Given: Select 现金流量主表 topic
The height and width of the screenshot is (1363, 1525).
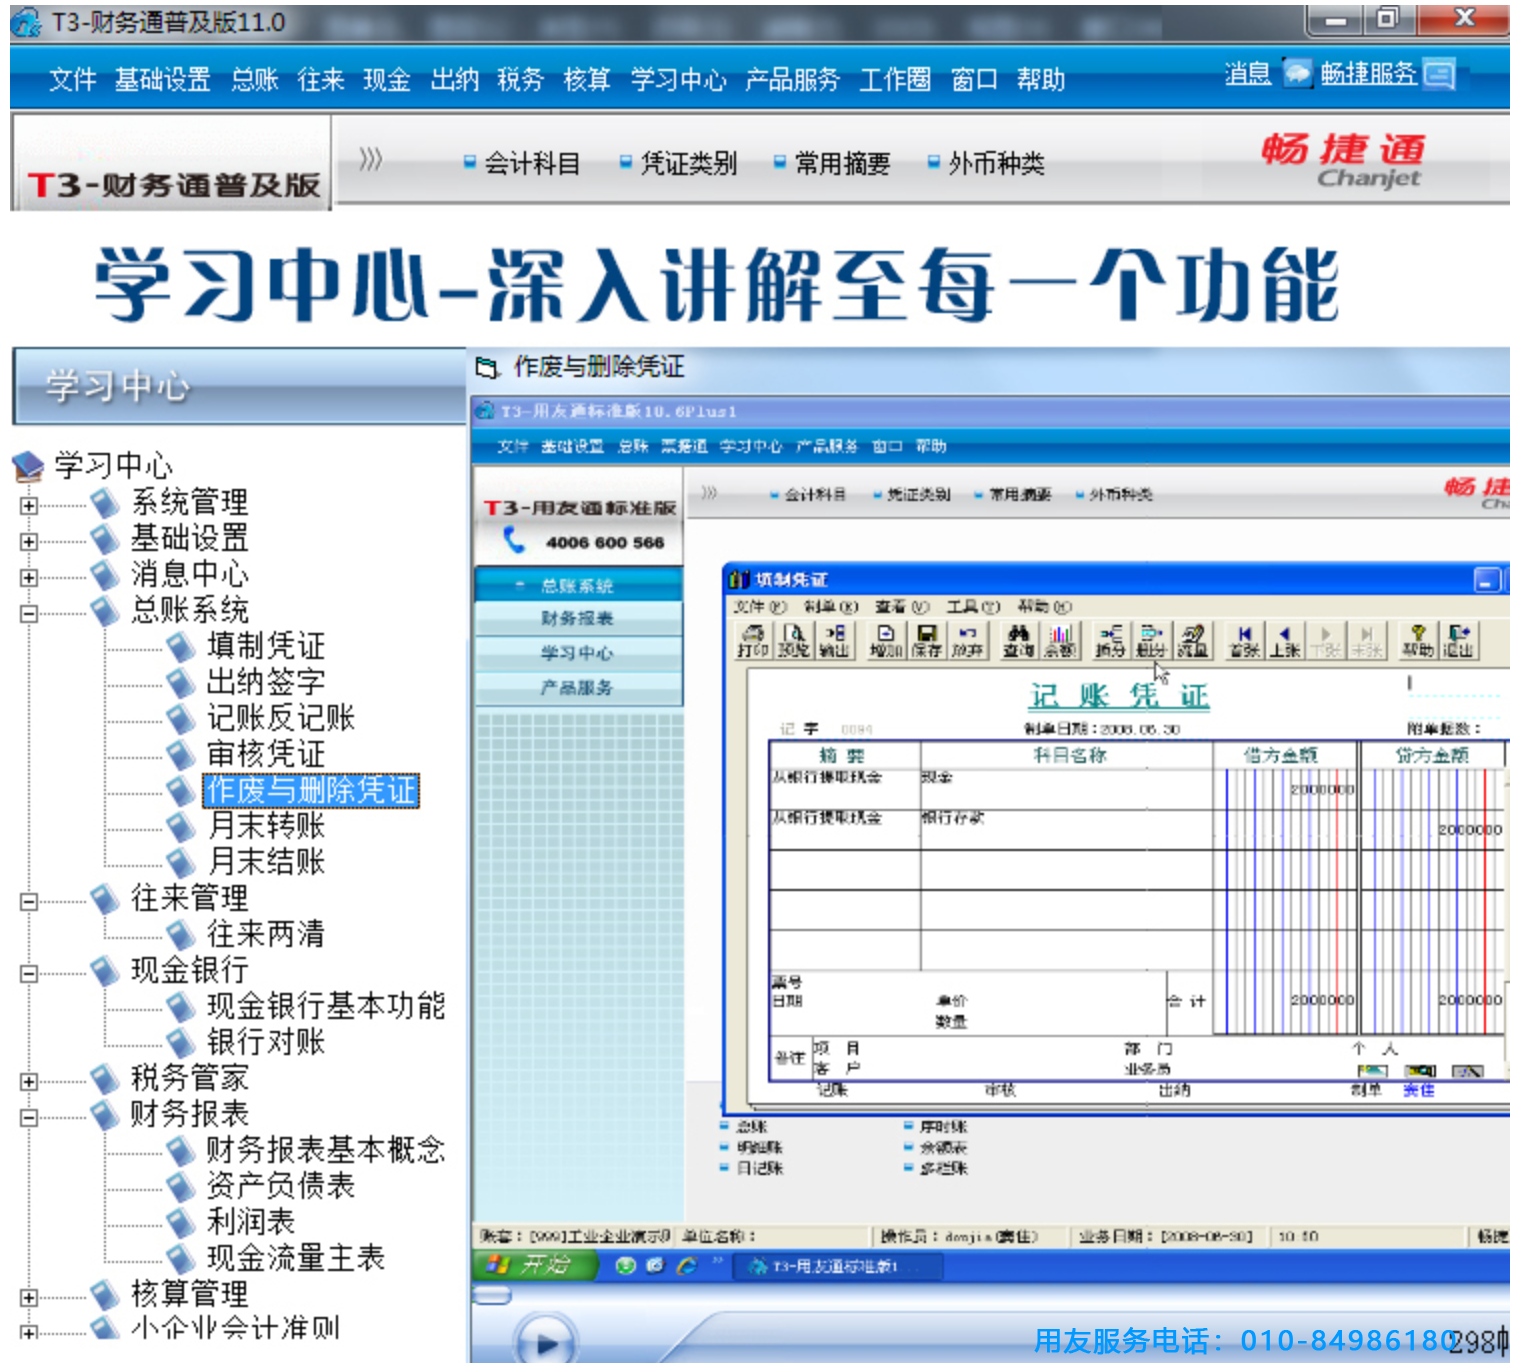Looking at the screenshot, I should (x=296, y=1258).
